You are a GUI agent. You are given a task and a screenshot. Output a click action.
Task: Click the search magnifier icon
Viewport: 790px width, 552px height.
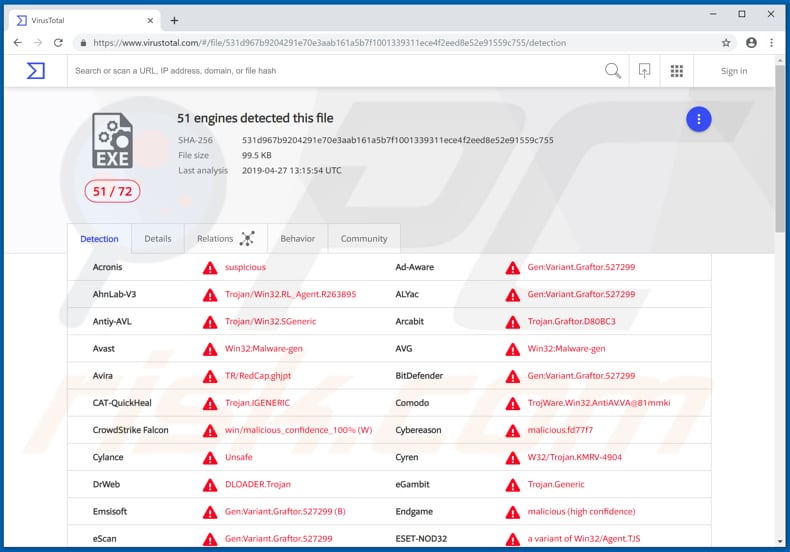click(x=612, y=70)
